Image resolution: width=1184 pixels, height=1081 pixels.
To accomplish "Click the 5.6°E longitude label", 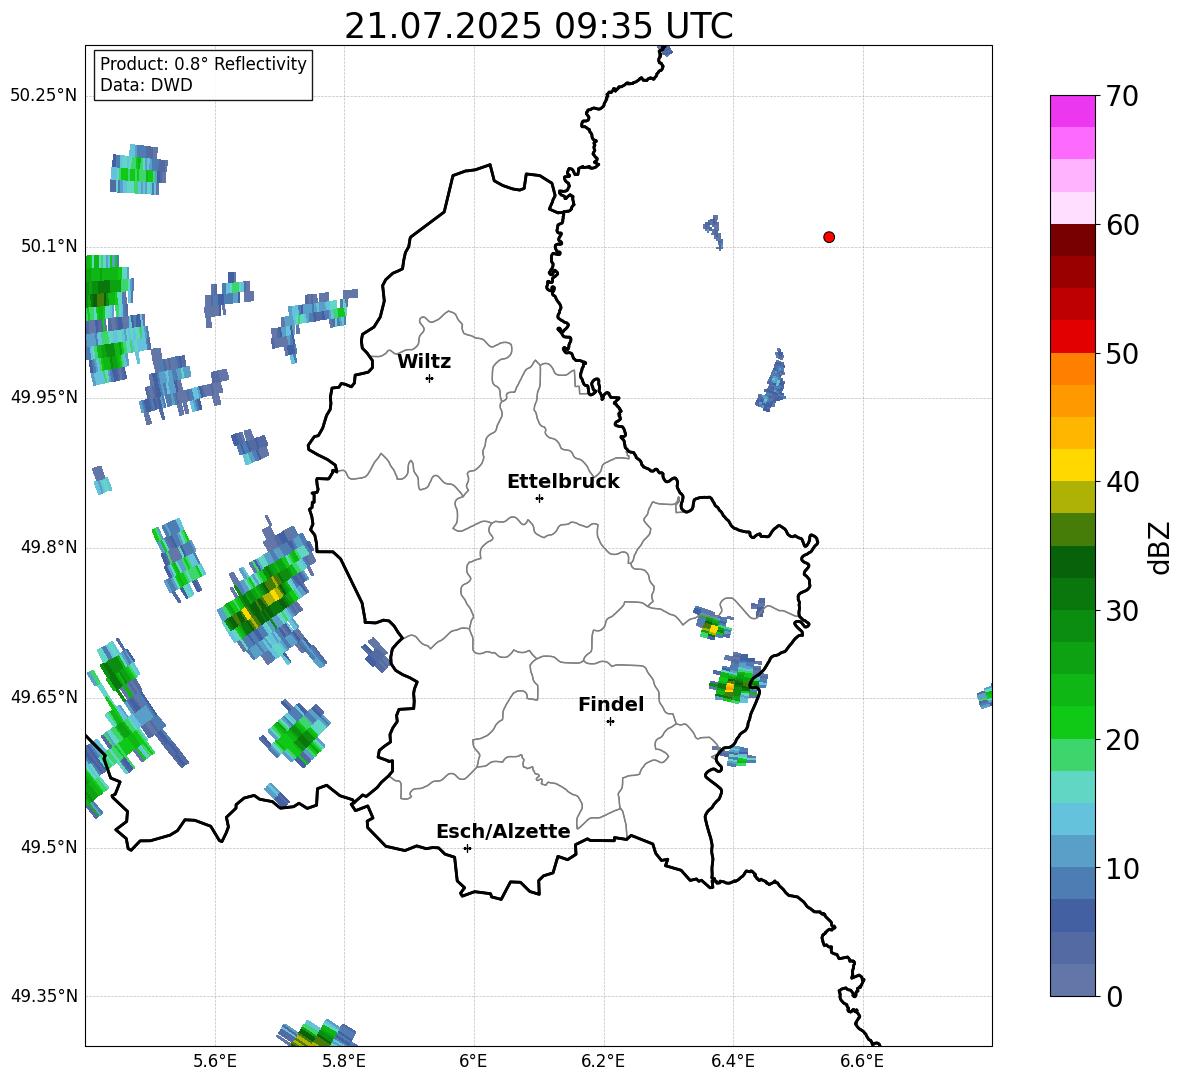I will pos(215,1061).
